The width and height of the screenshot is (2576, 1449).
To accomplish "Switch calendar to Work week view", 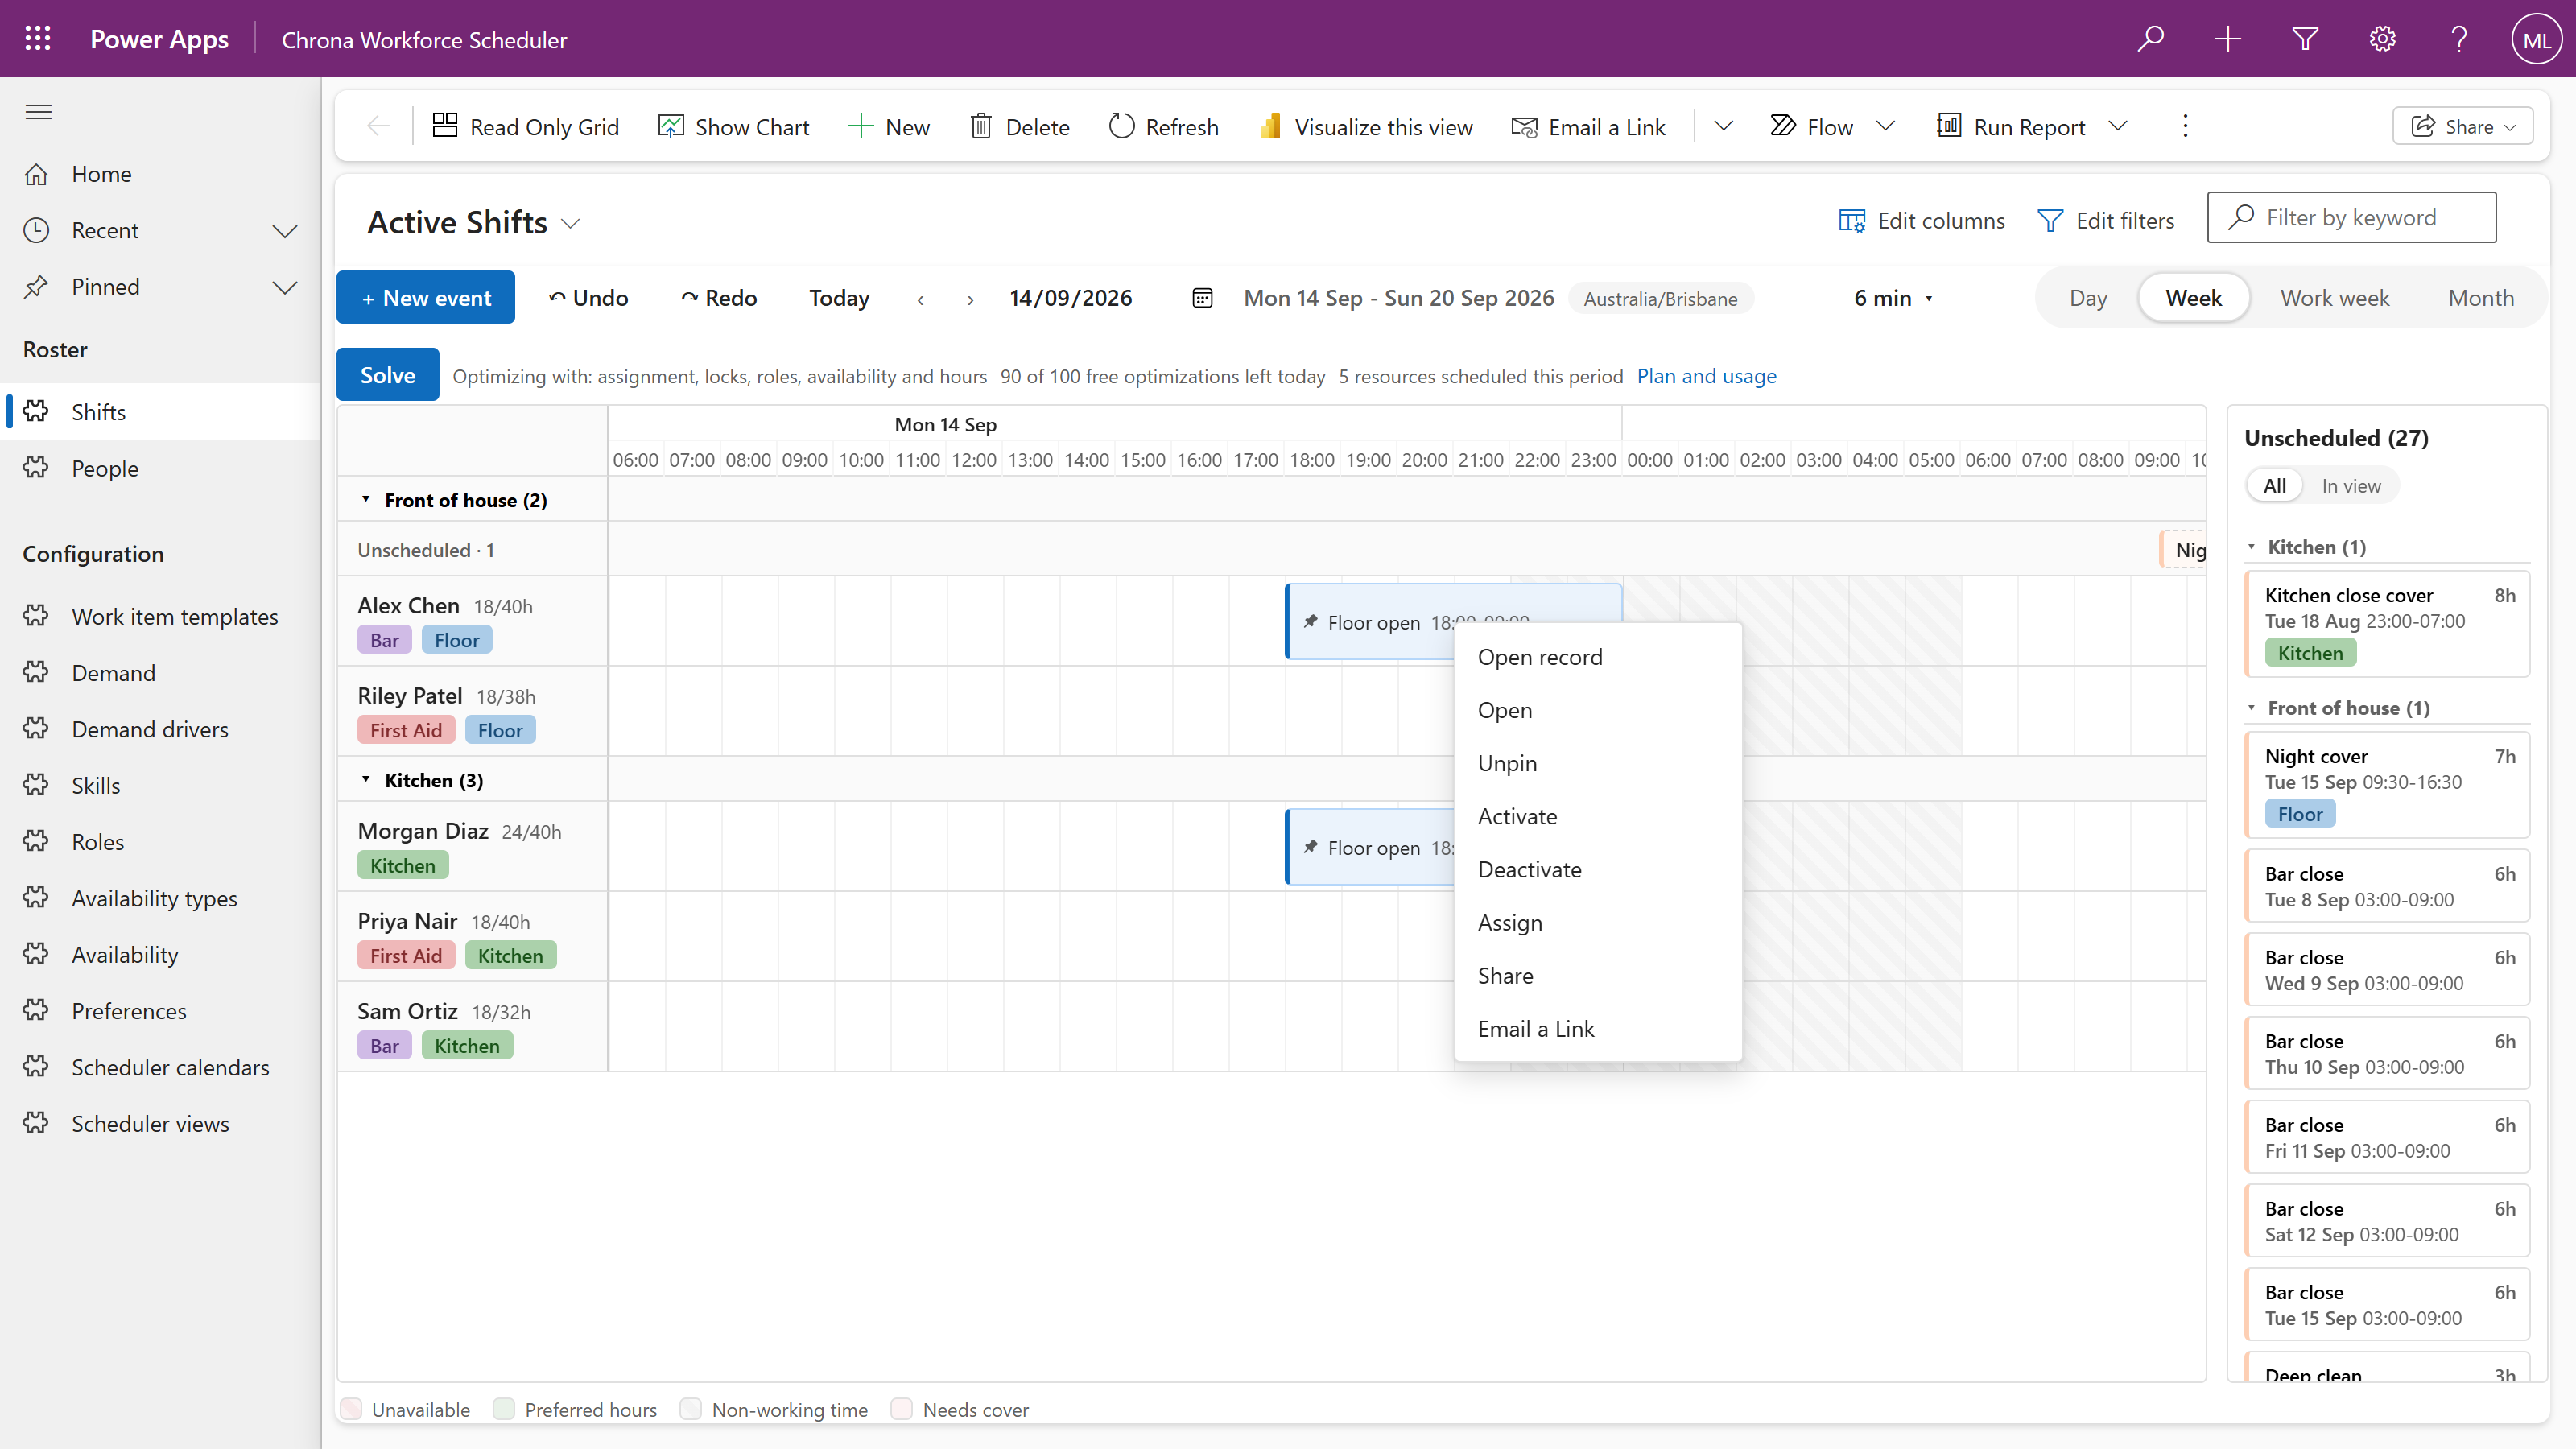I will tap(2334, 298).
